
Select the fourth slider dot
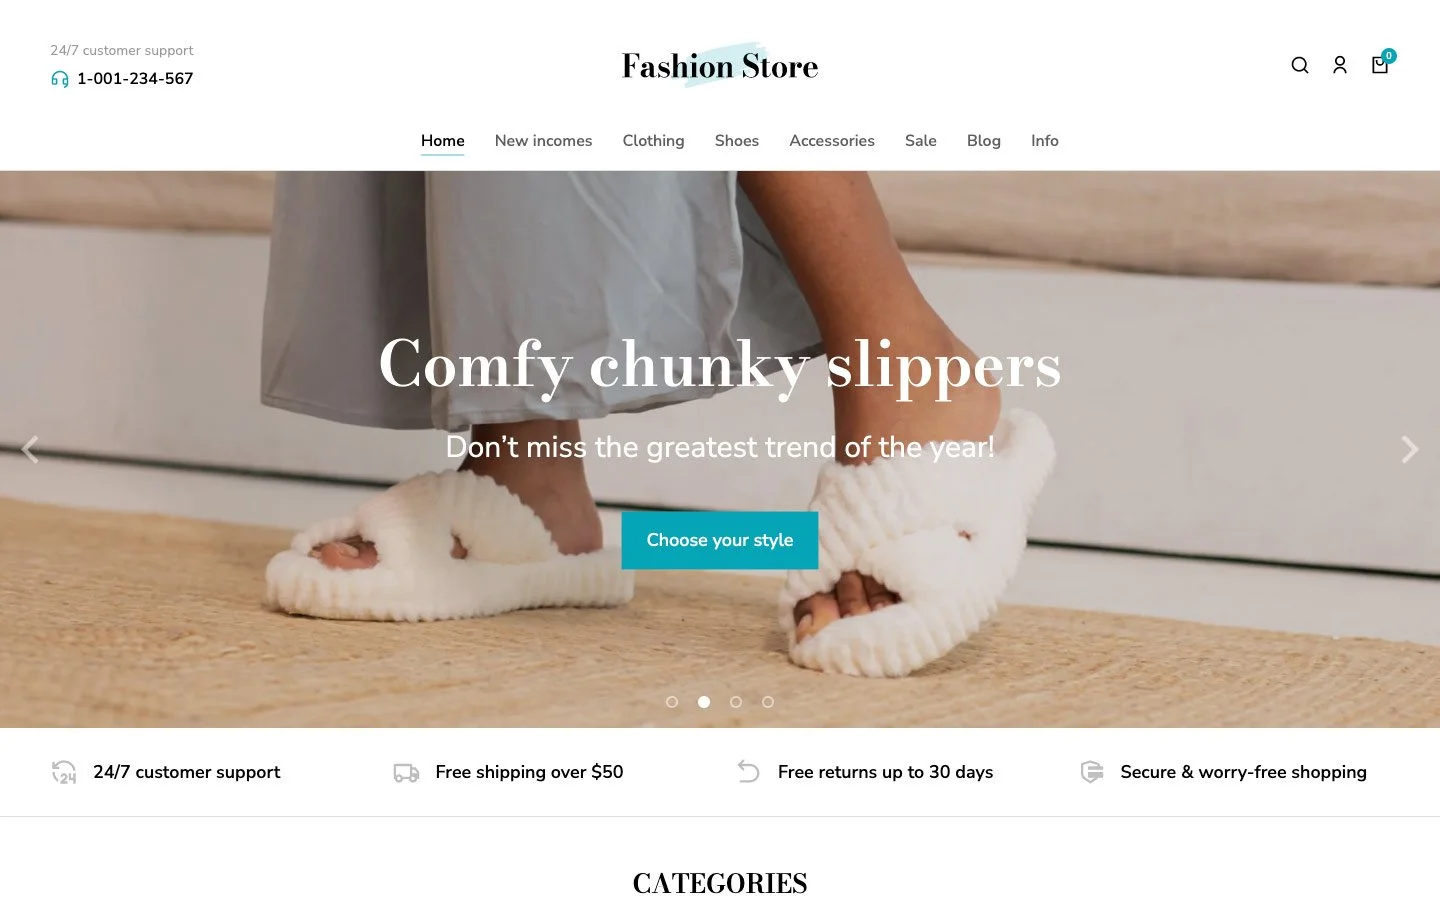coord(768,702)
